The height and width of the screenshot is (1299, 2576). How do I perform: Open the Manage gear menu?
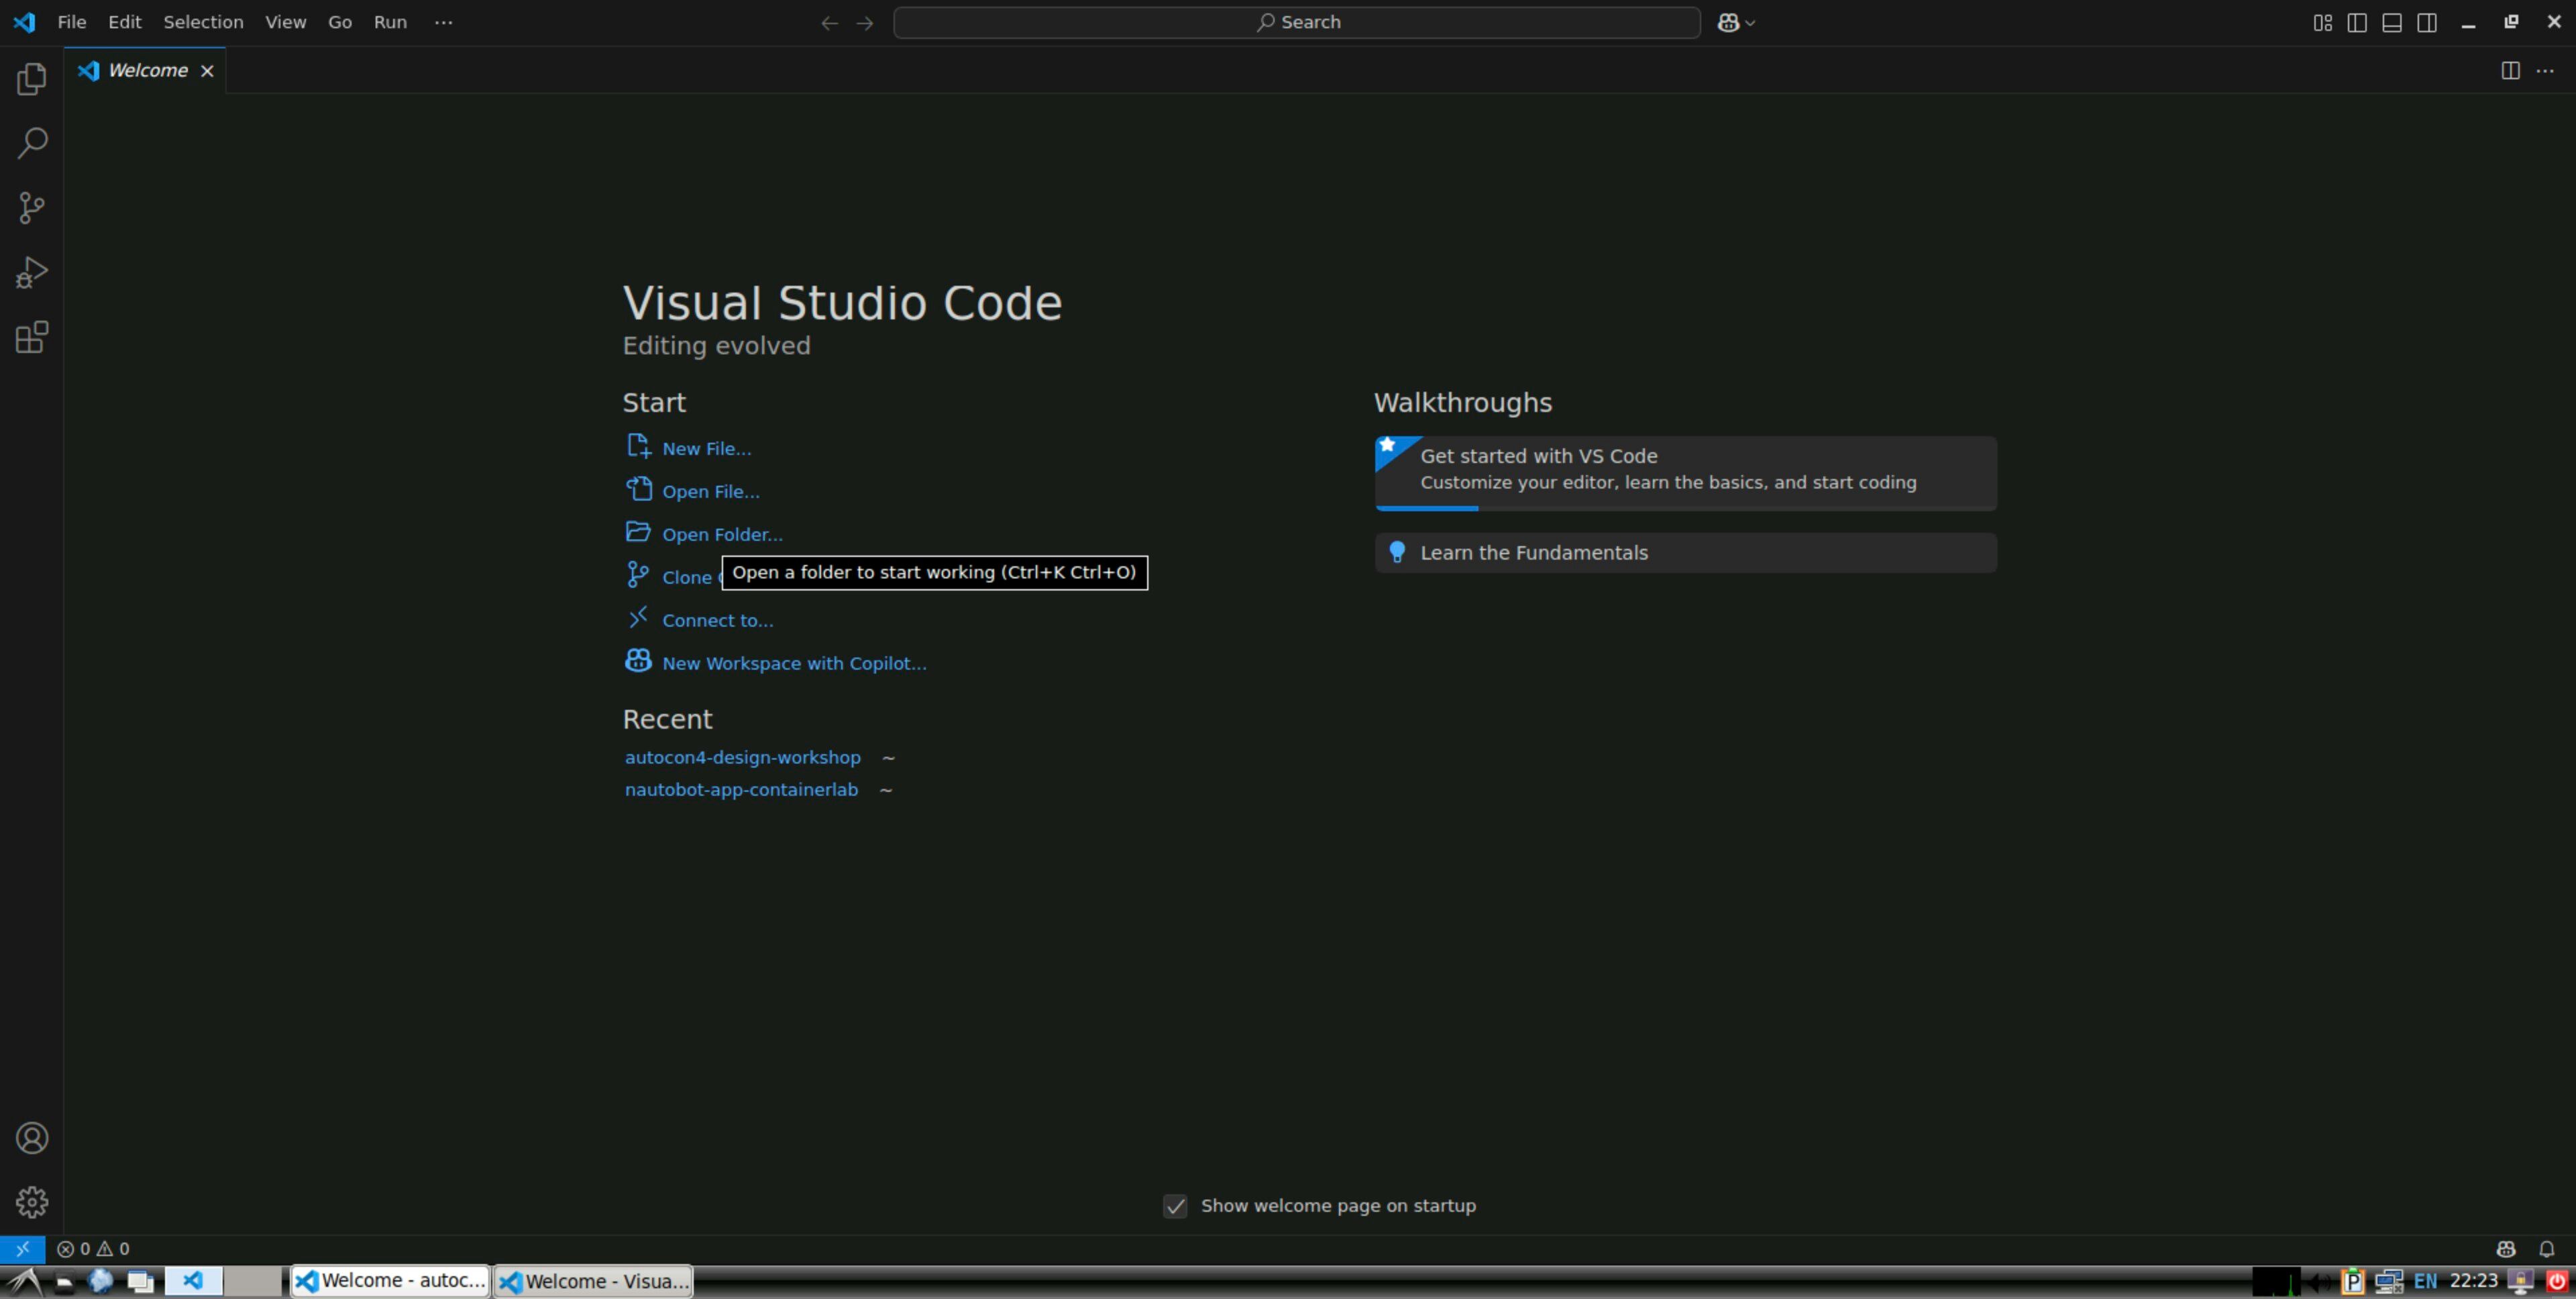coord(32,1202)
